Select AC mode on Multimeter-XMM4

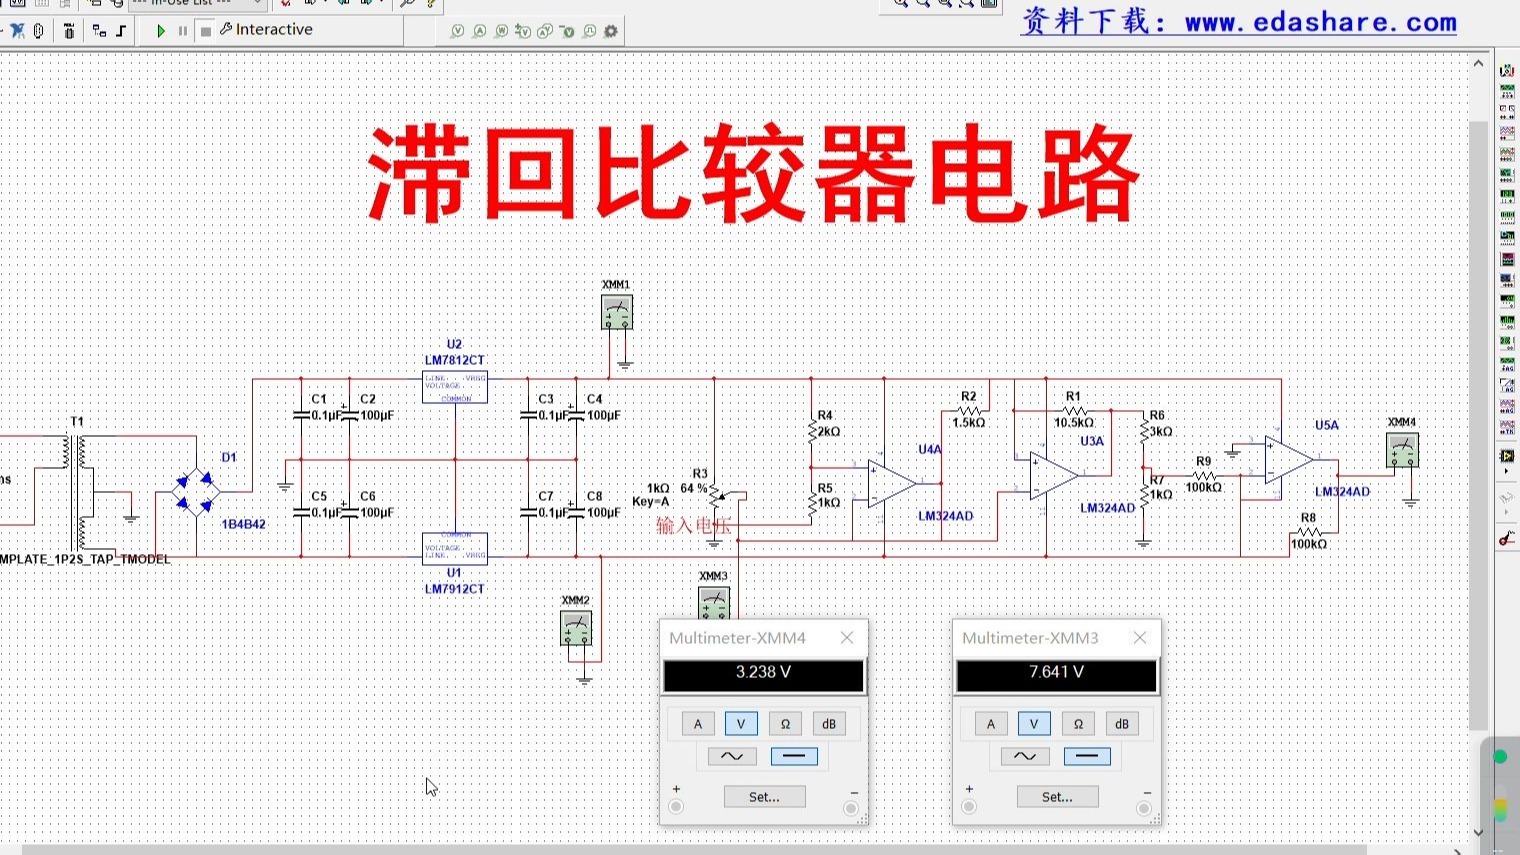(x=729, y=756)
